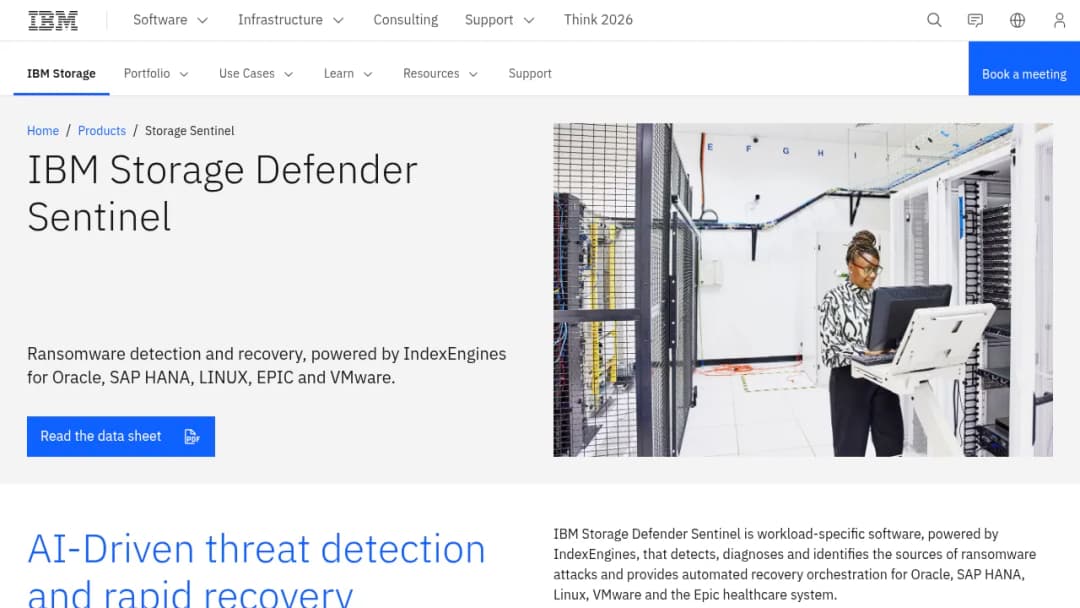Click the IBM logo

coord(53,20)
